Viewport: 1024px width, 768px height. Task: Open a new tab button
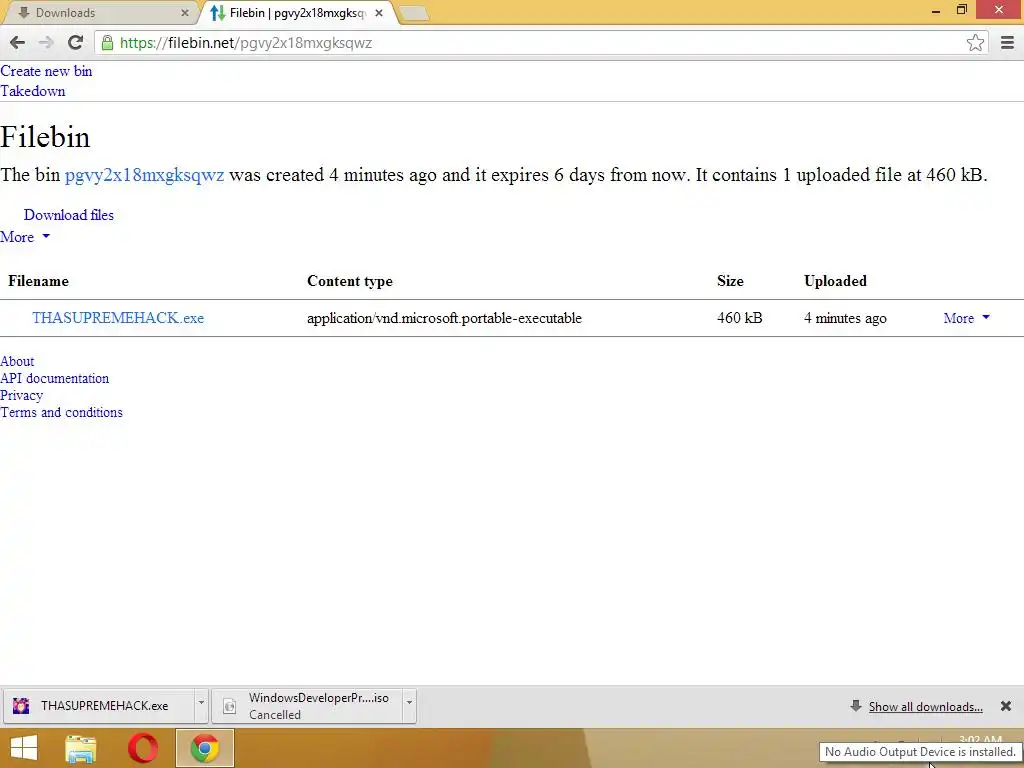[x=413, y=13]
